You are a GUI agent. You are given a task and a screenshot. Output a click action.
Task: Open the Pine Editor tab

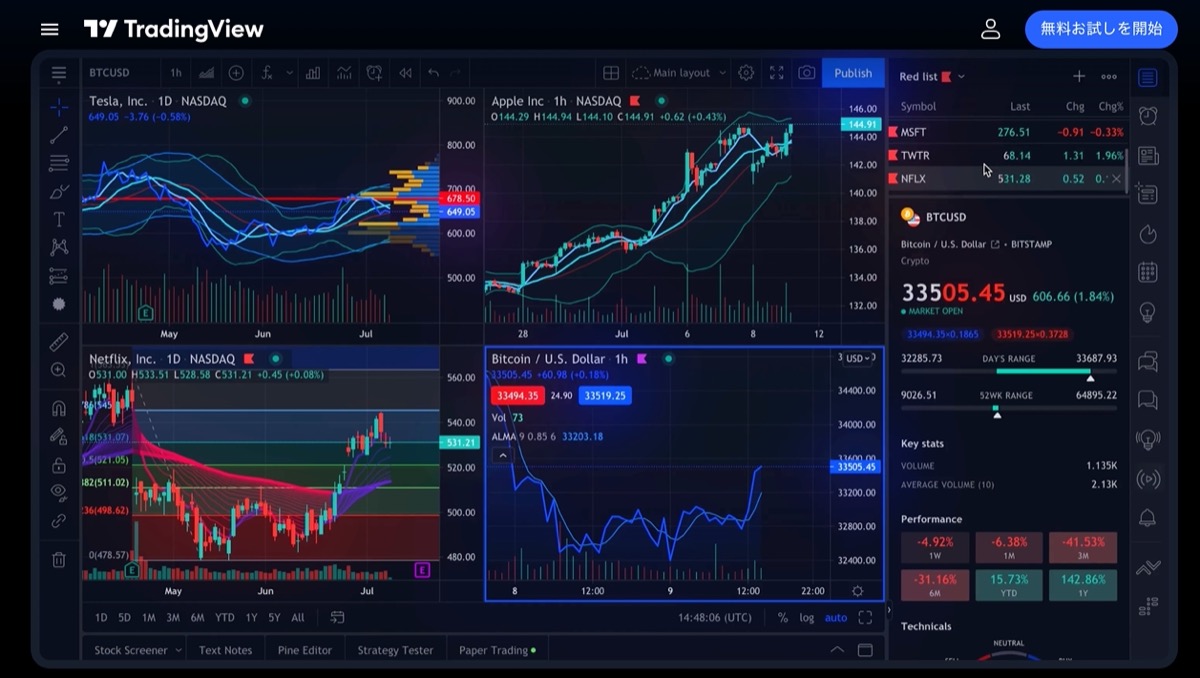click(304, 650)
